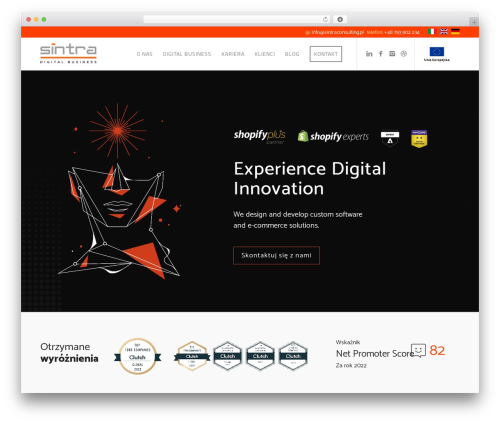
Task: Open the LinkedIn social icon
Action: coord(369,54)
